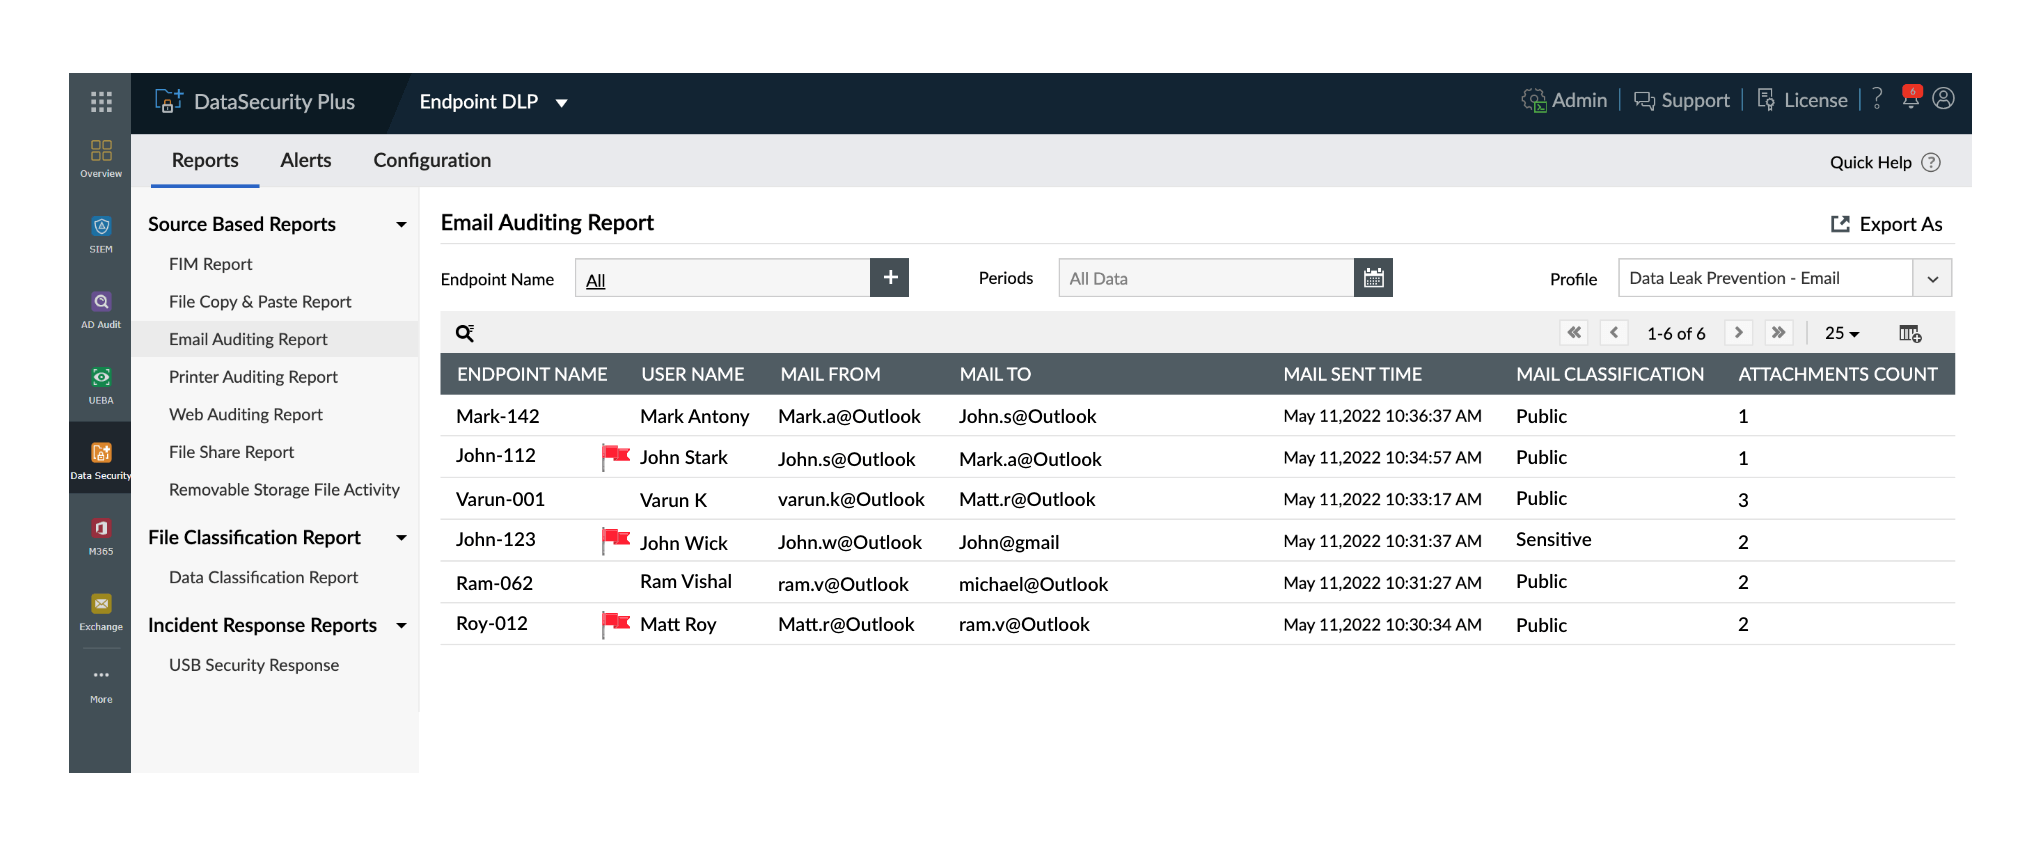This screenshot has height=844, width=2040.
Task: Click the michael@Outlook recipient cell
Action: click(1033, 584)
